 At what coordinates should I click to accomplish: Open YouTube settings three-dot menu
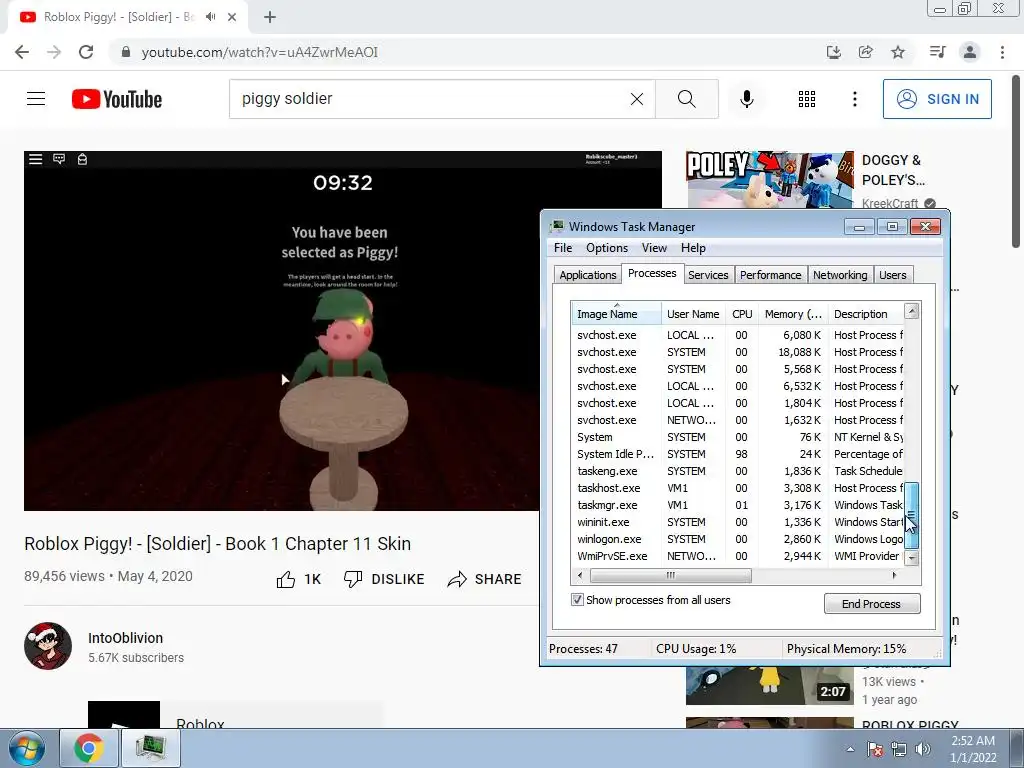[x=854, y=99]
